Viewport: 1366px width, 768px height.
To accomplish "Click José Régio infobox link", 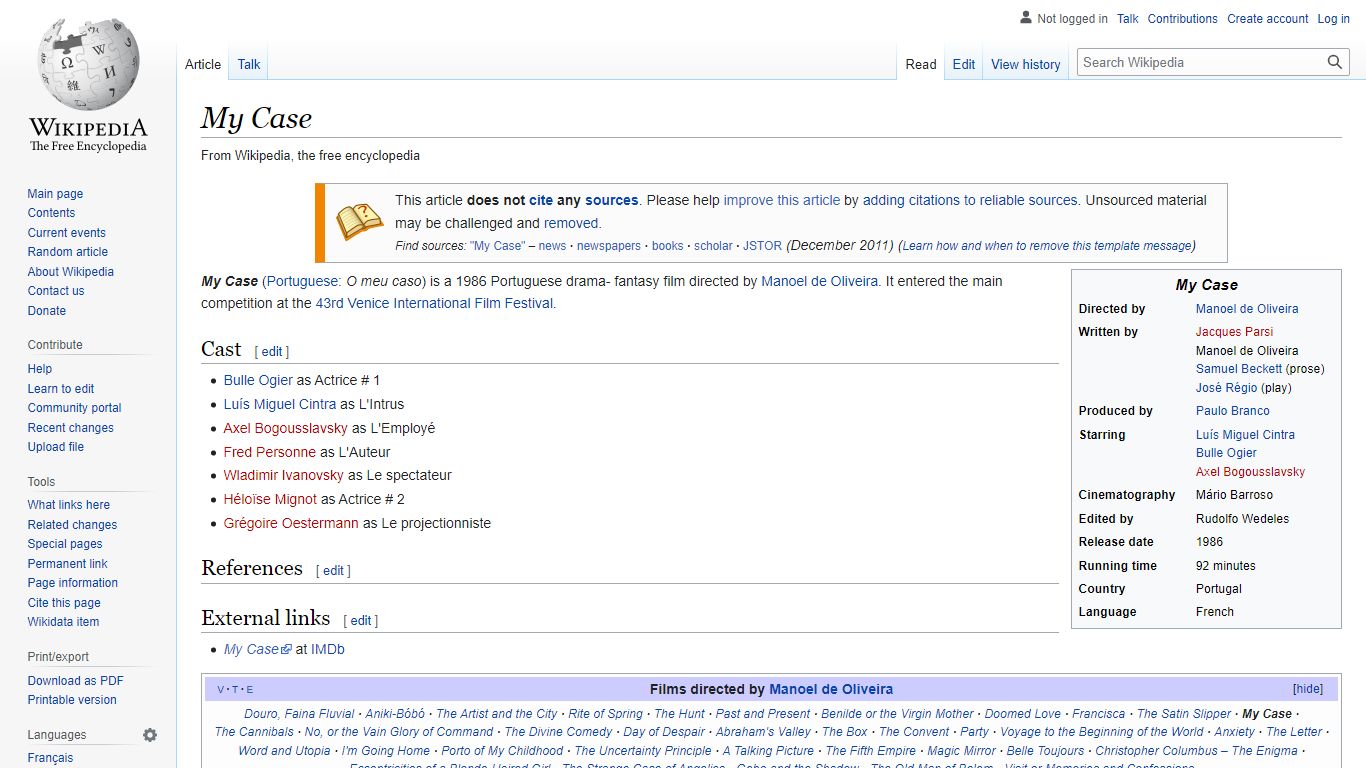I will click(1227, 388).
